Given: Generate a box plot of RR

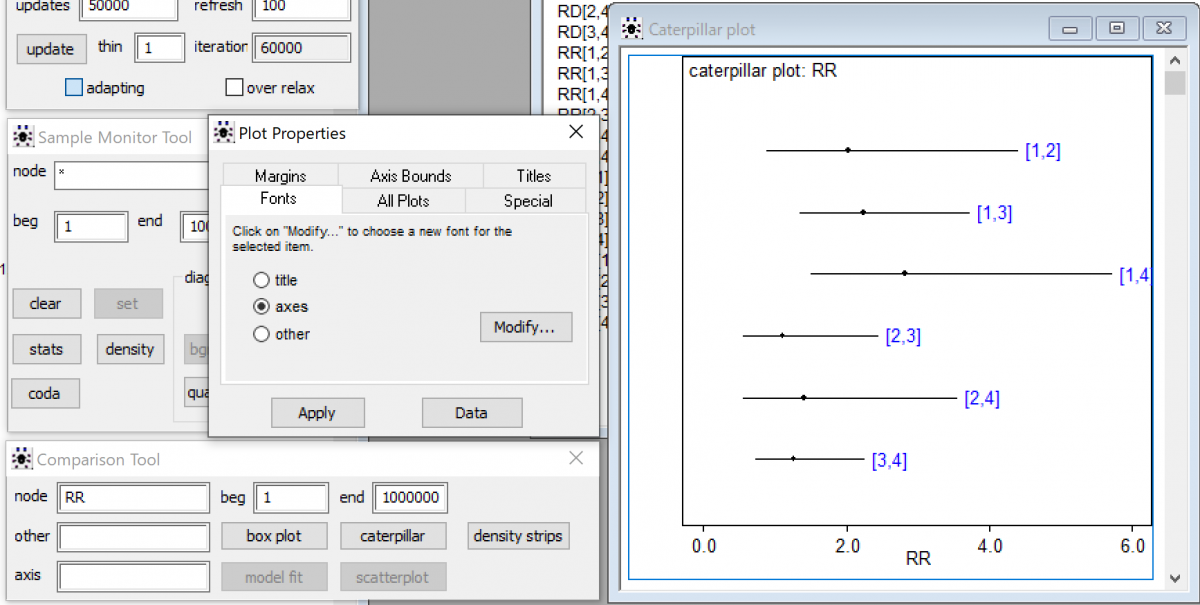Looking at the screenshot, I should [274, 536].
